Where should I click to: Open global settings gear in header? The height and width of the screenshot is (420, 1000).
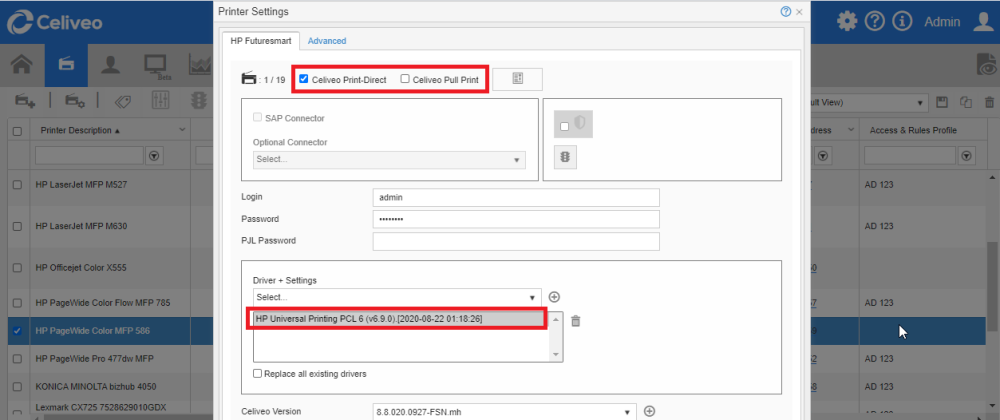pyautogui.click(x=847, y=22)
